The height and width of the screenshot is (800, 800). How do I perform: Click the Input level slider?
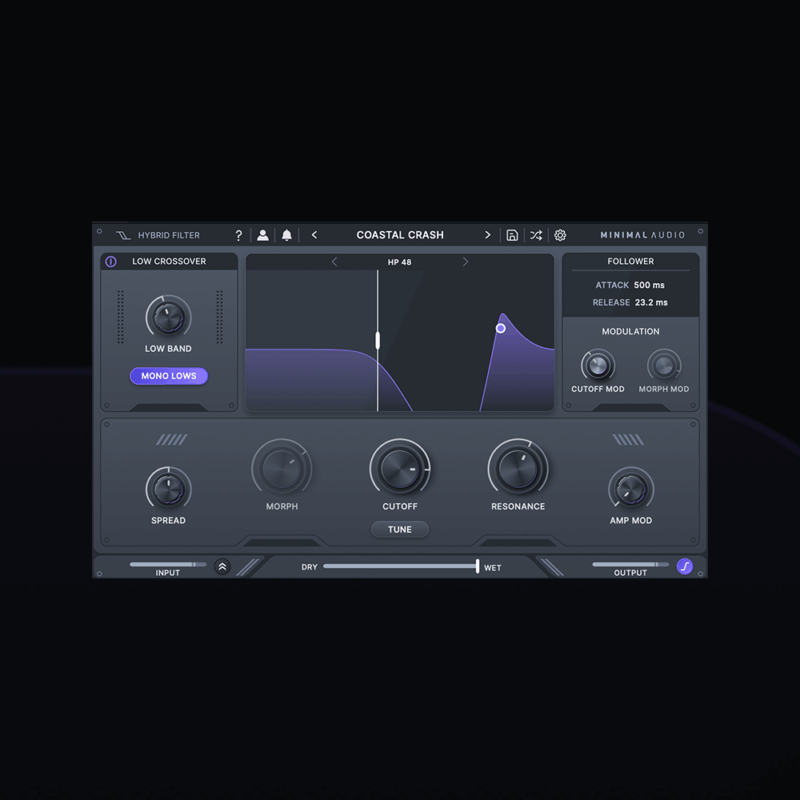click(x=168, y=564)
